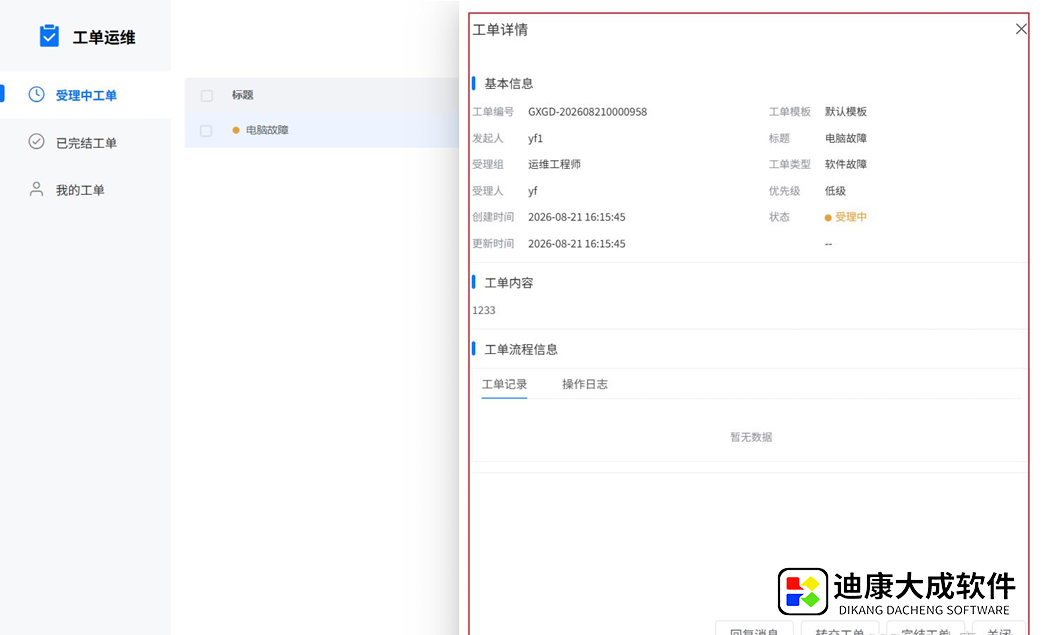Click the 工单模板 field label
The height and width of the screenshot is (635, 1050).
point(790,112)
